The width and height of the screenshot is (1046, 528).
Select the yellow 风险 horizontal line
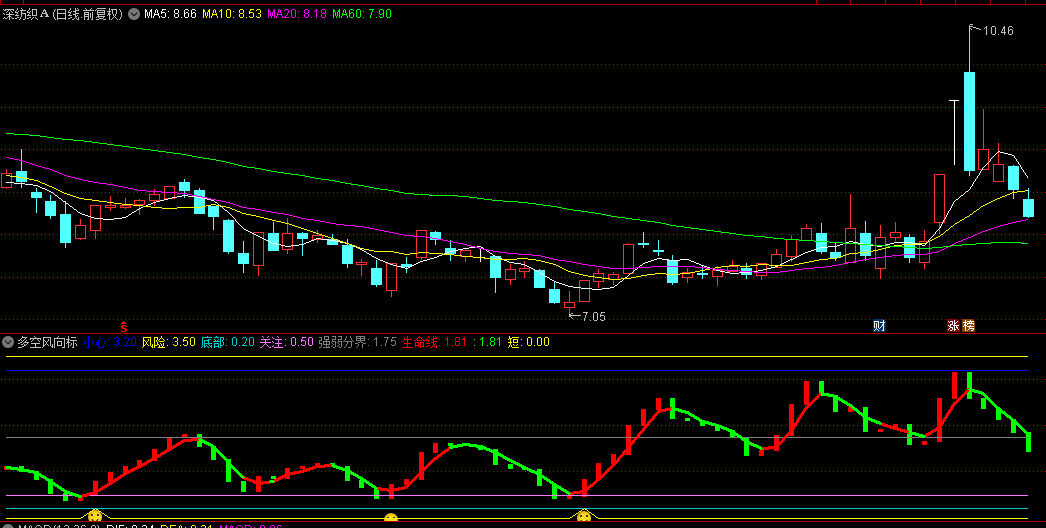pyautogui.click(x=517, y=356)
